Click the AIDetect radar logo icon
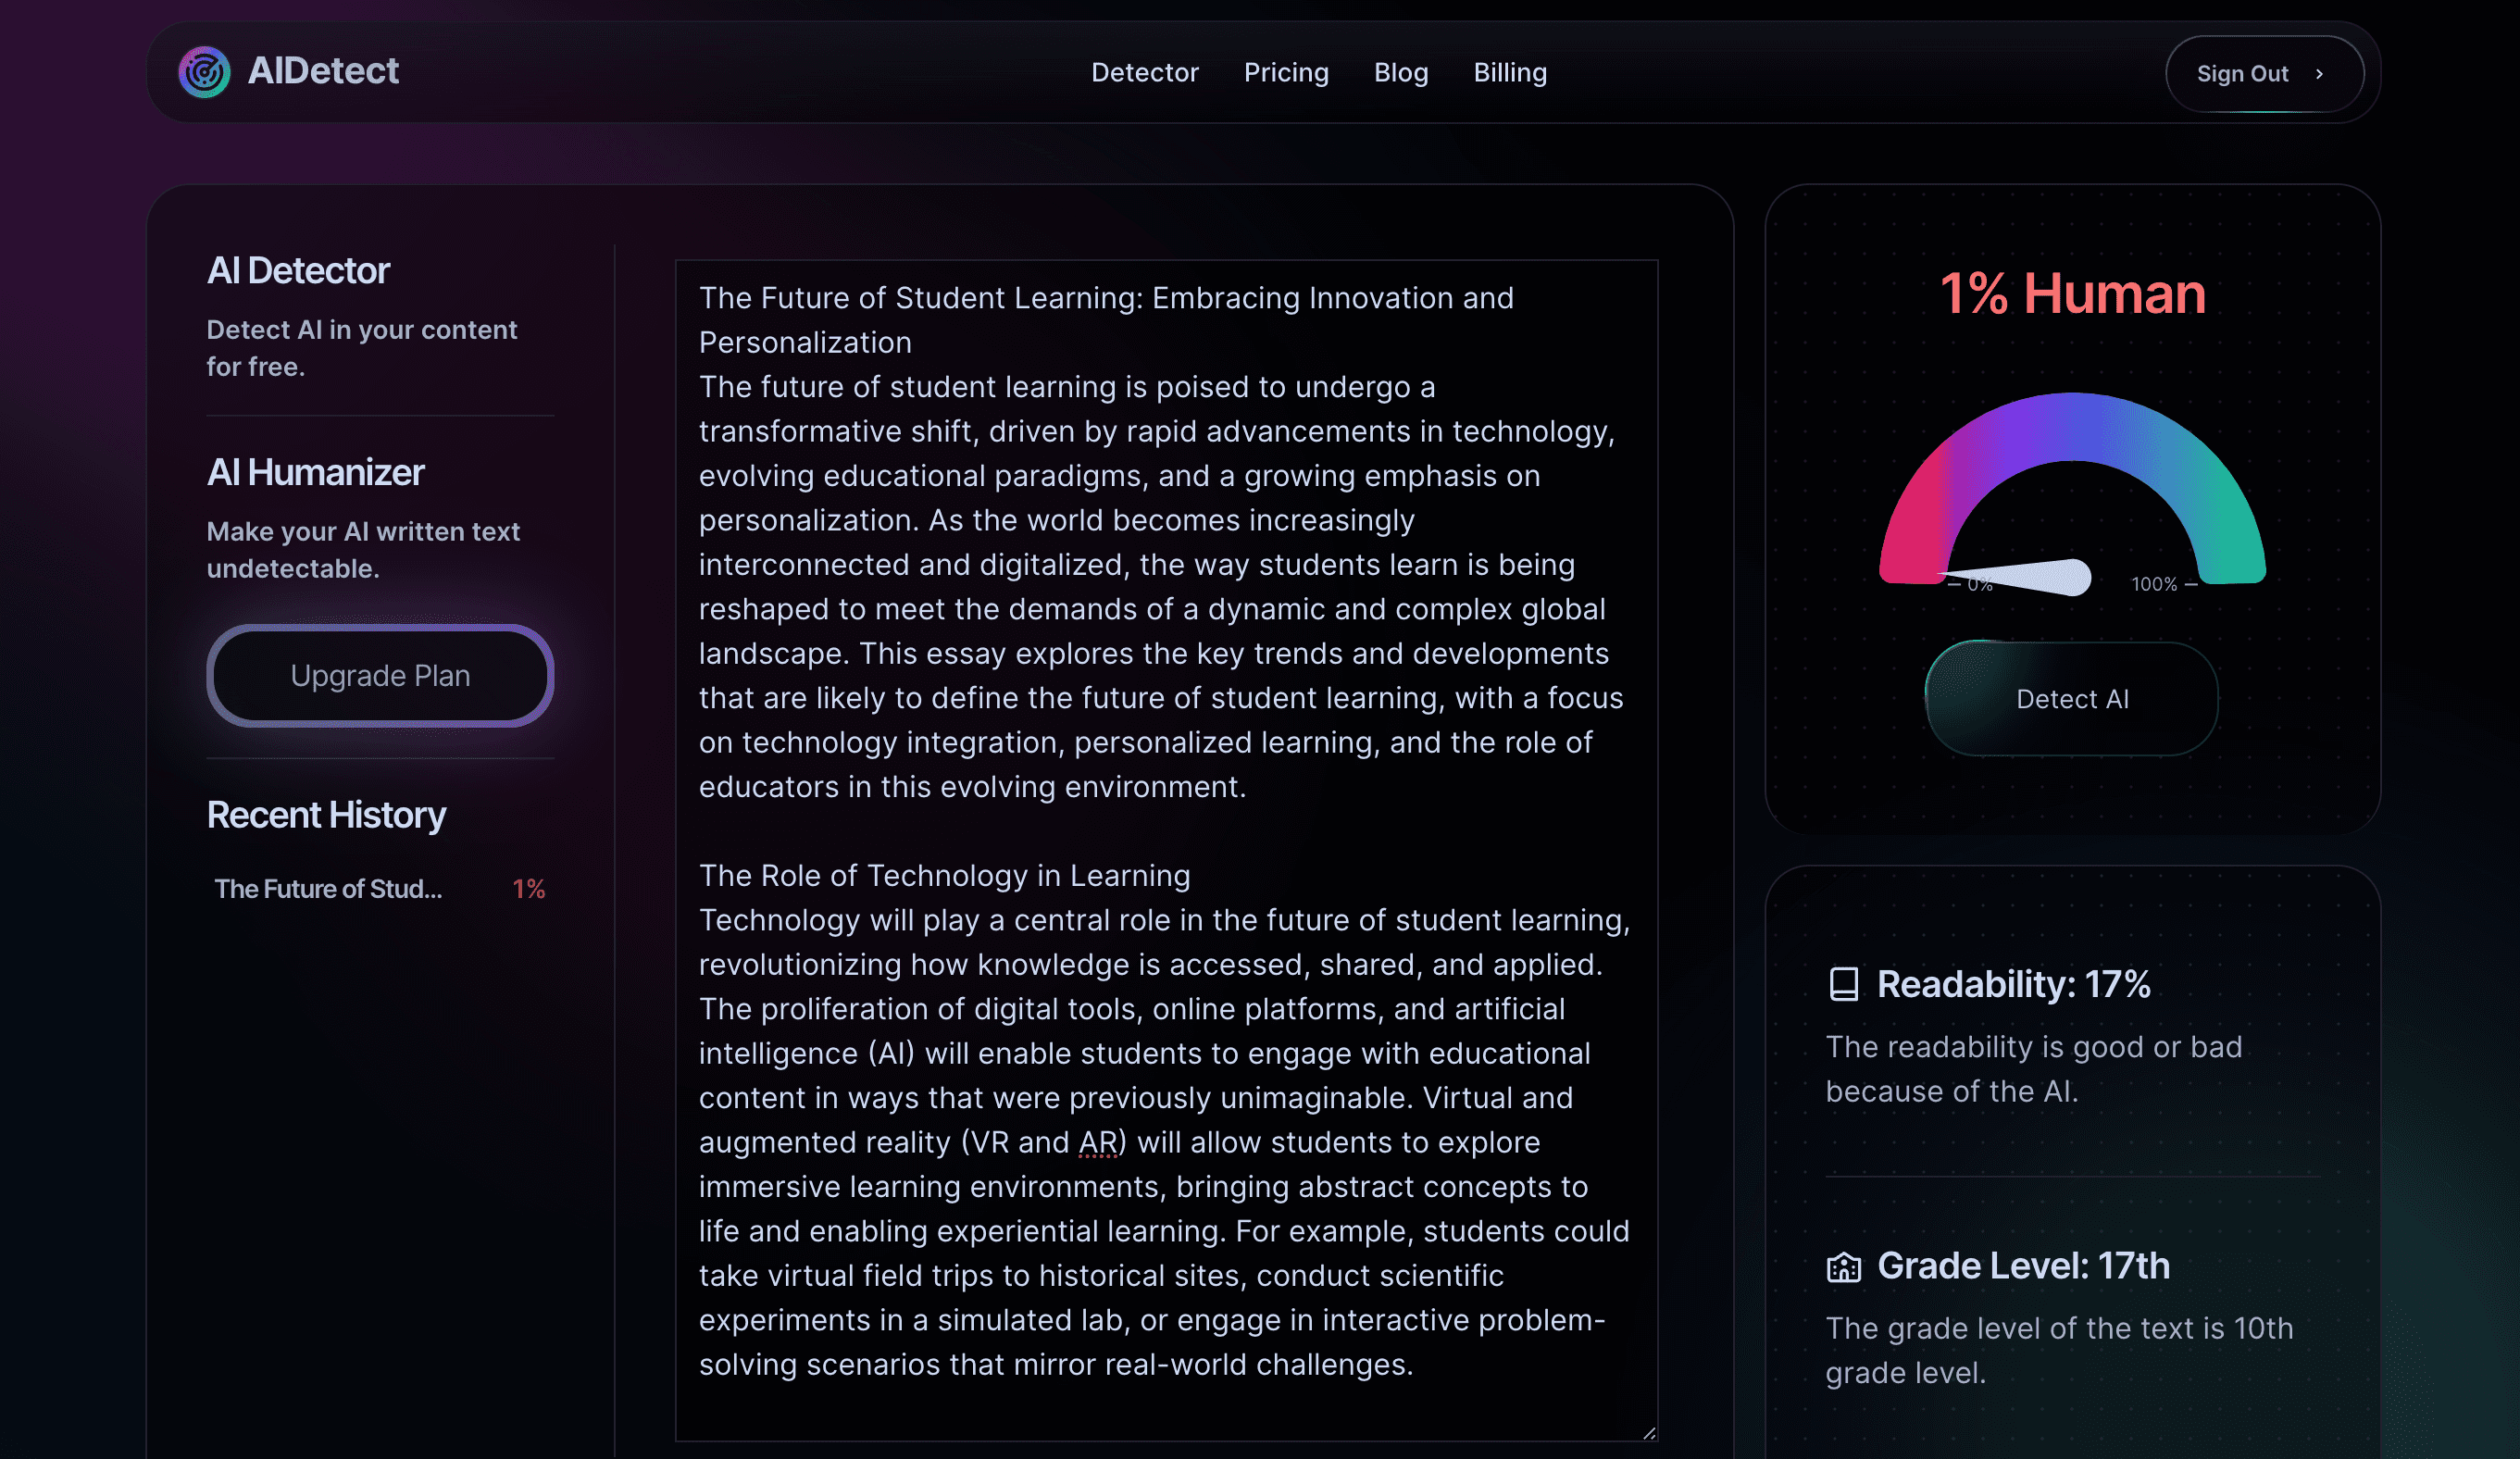The height and width of the screenshot is (1459, 2520). [x=204, y=72]
